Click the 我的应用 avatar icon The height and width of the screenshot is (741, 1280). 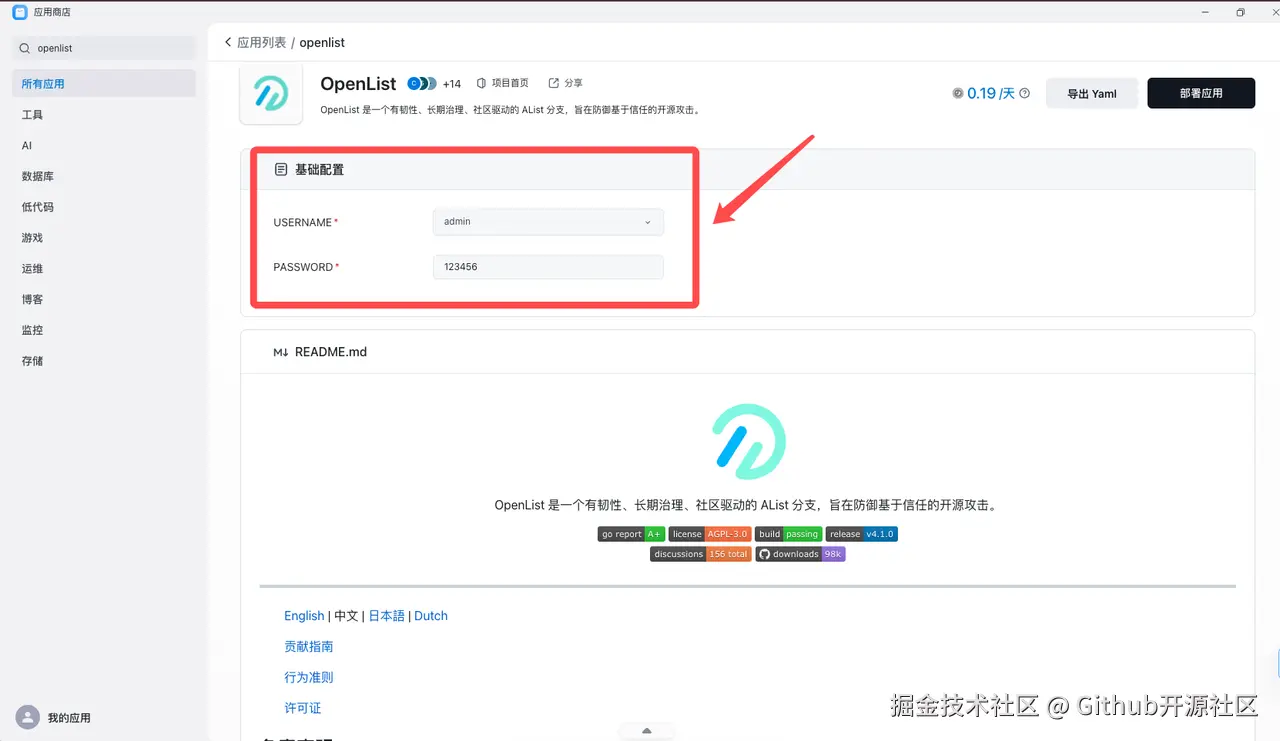28,717
